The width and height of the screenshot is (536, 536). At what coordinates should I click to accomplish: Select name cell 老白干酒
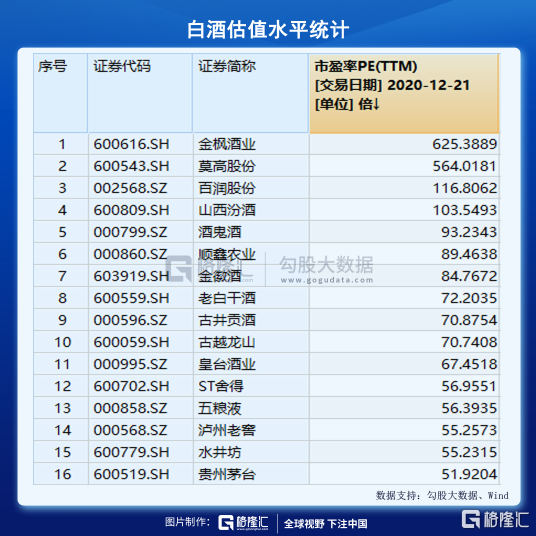(x=251, y=298)
